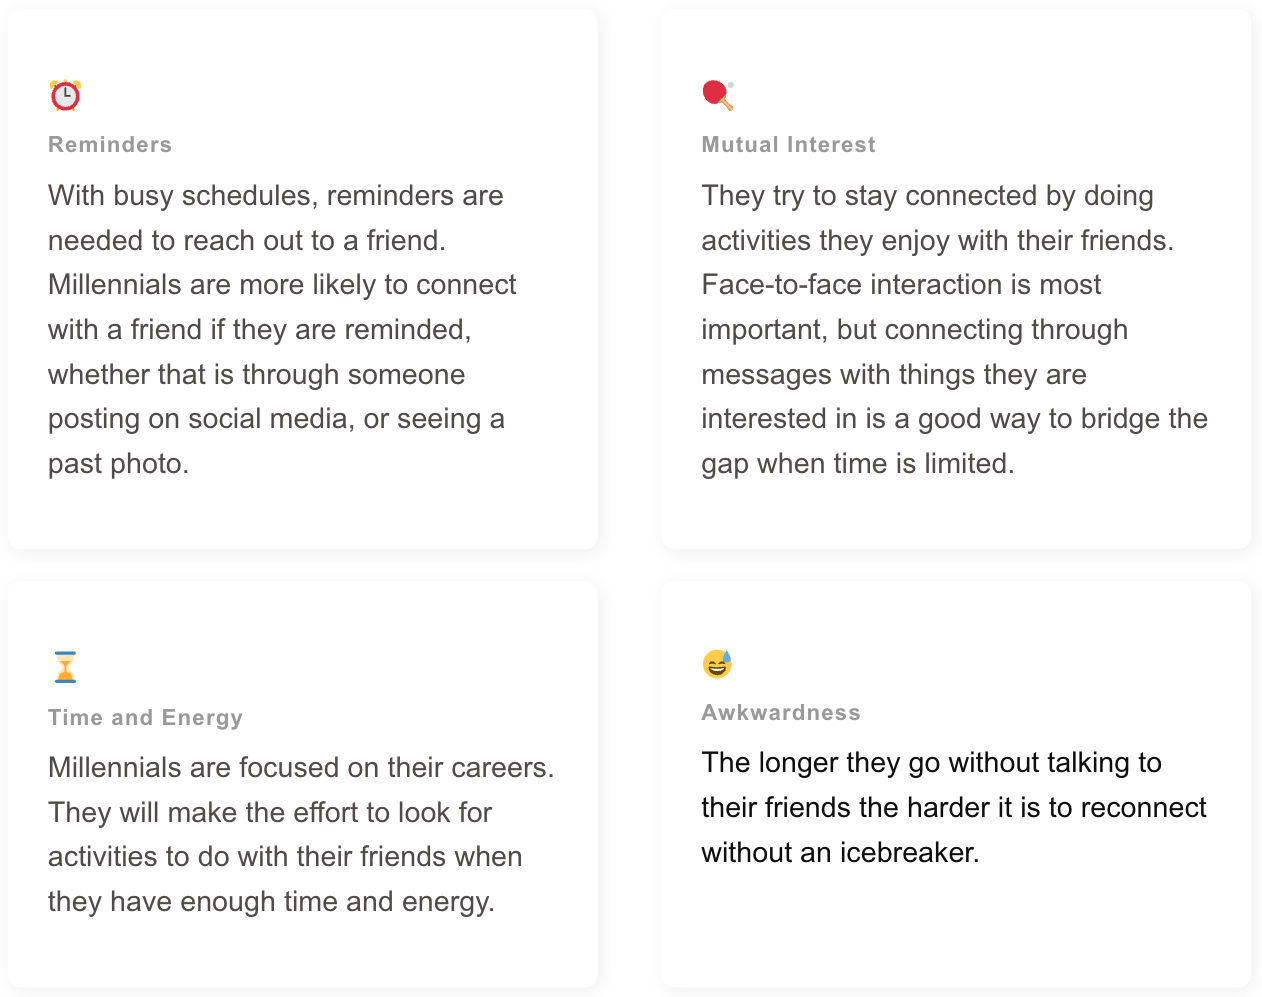This screenshot has height=997, width=1262.
Task: Click 'activities to do with their friends' line
Action: [285, 857]
